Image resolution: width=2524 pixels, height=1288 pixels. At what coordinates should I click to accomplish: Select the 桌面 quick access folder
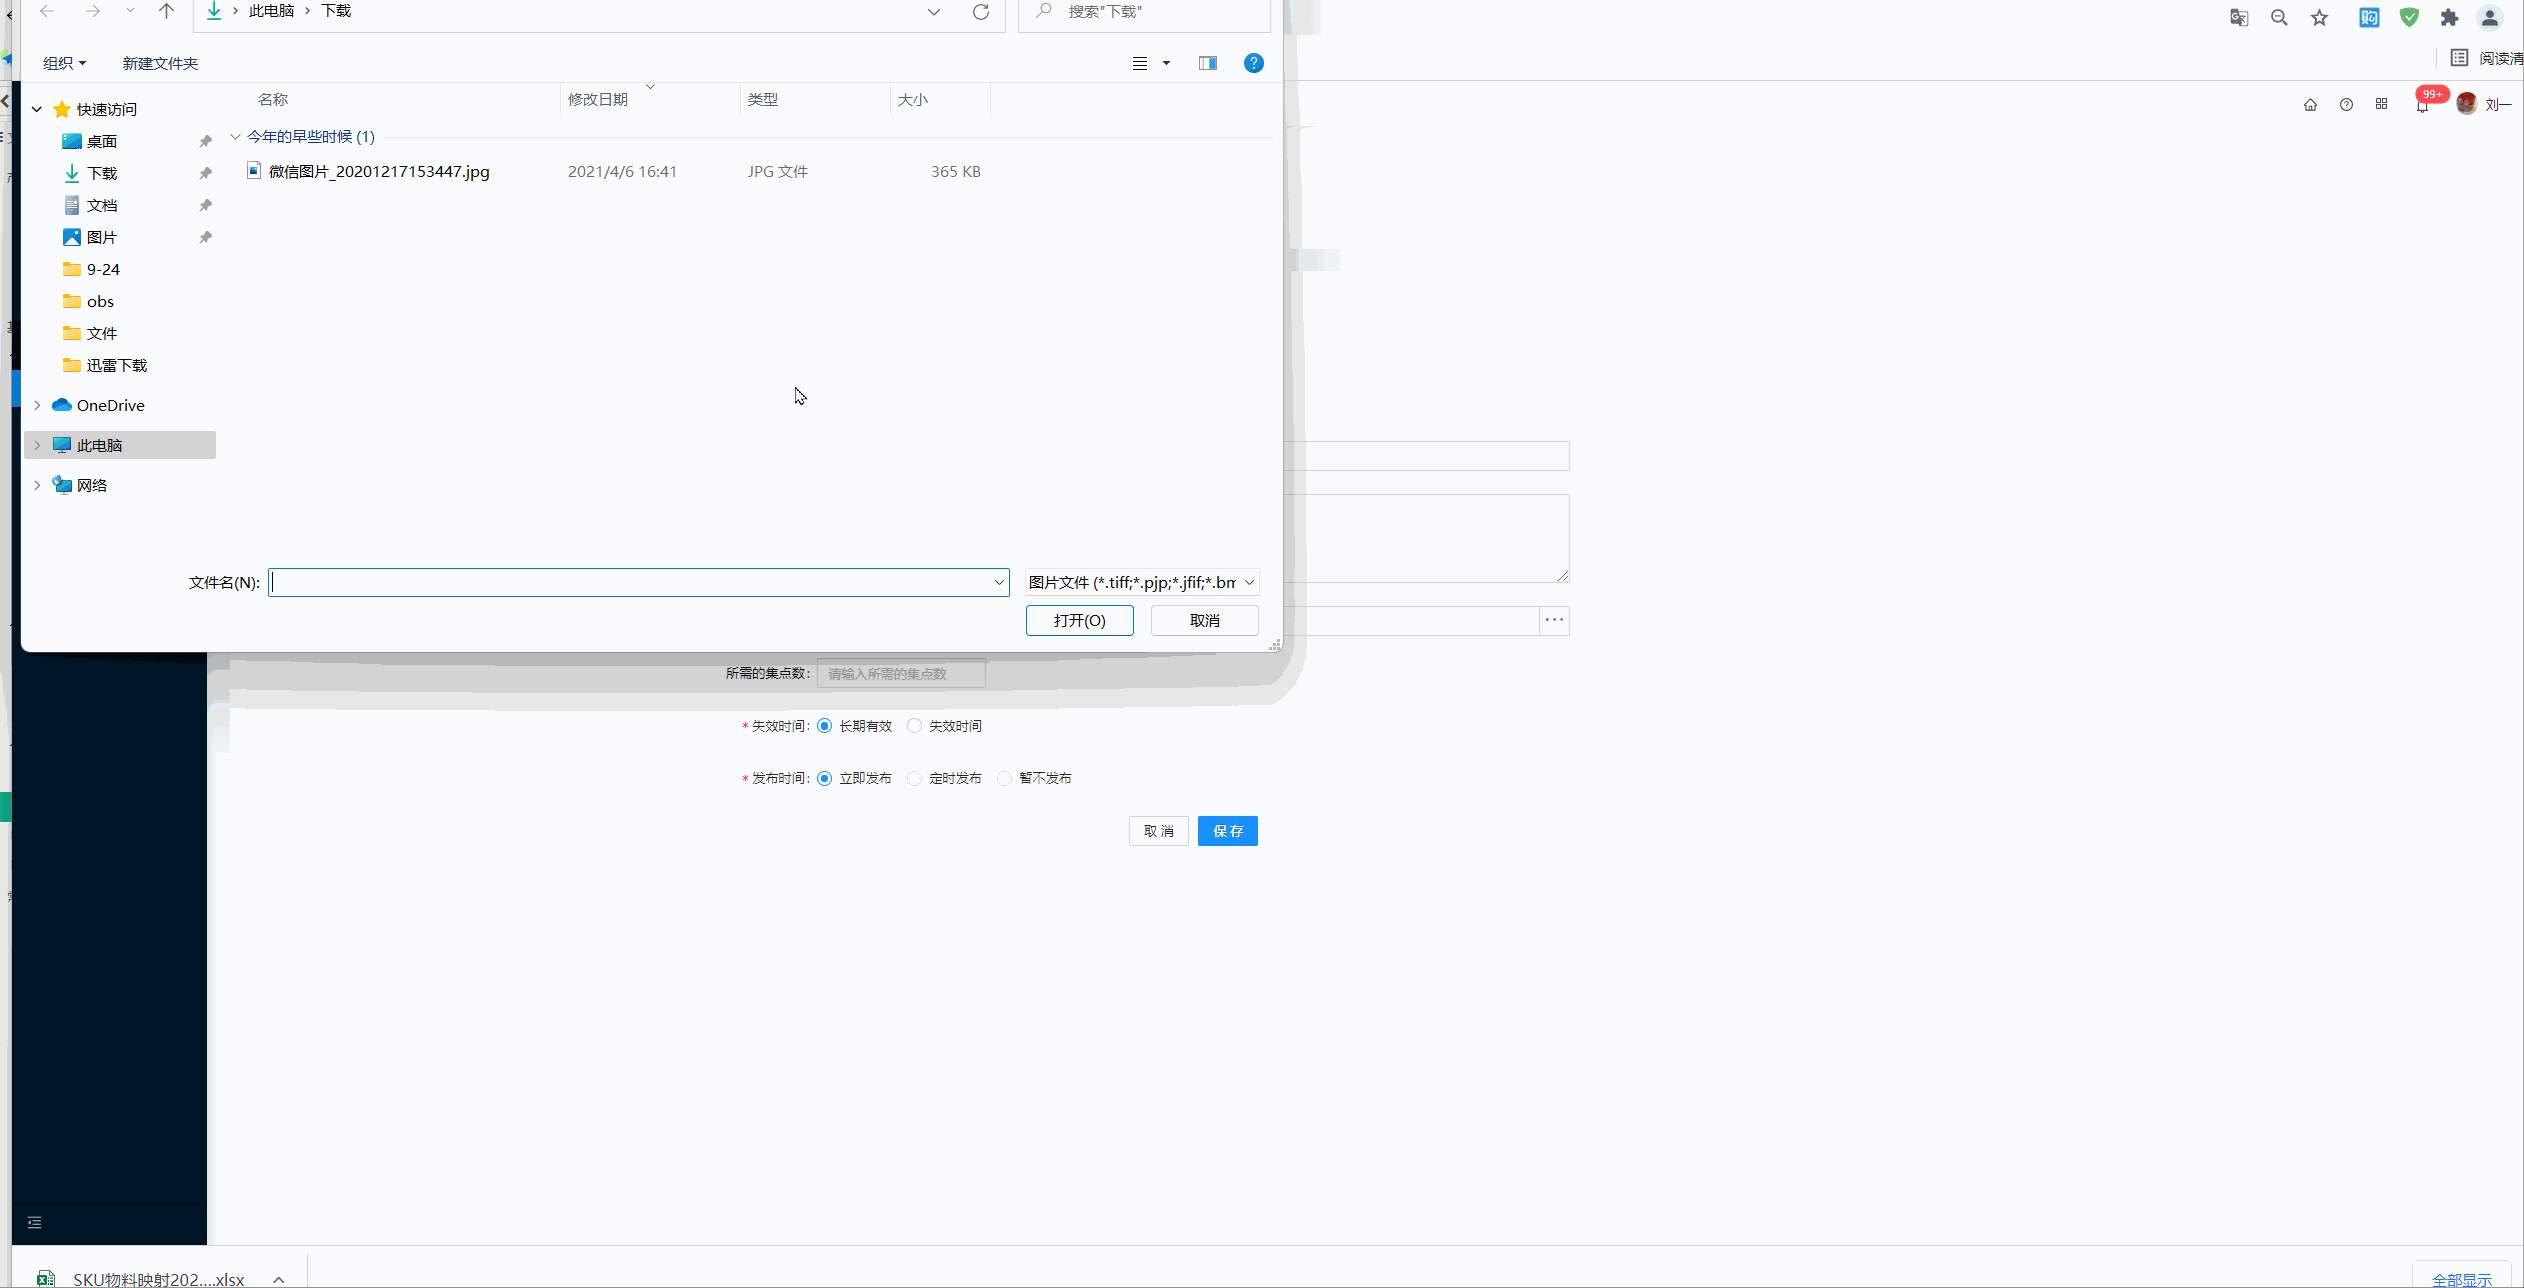101,141
